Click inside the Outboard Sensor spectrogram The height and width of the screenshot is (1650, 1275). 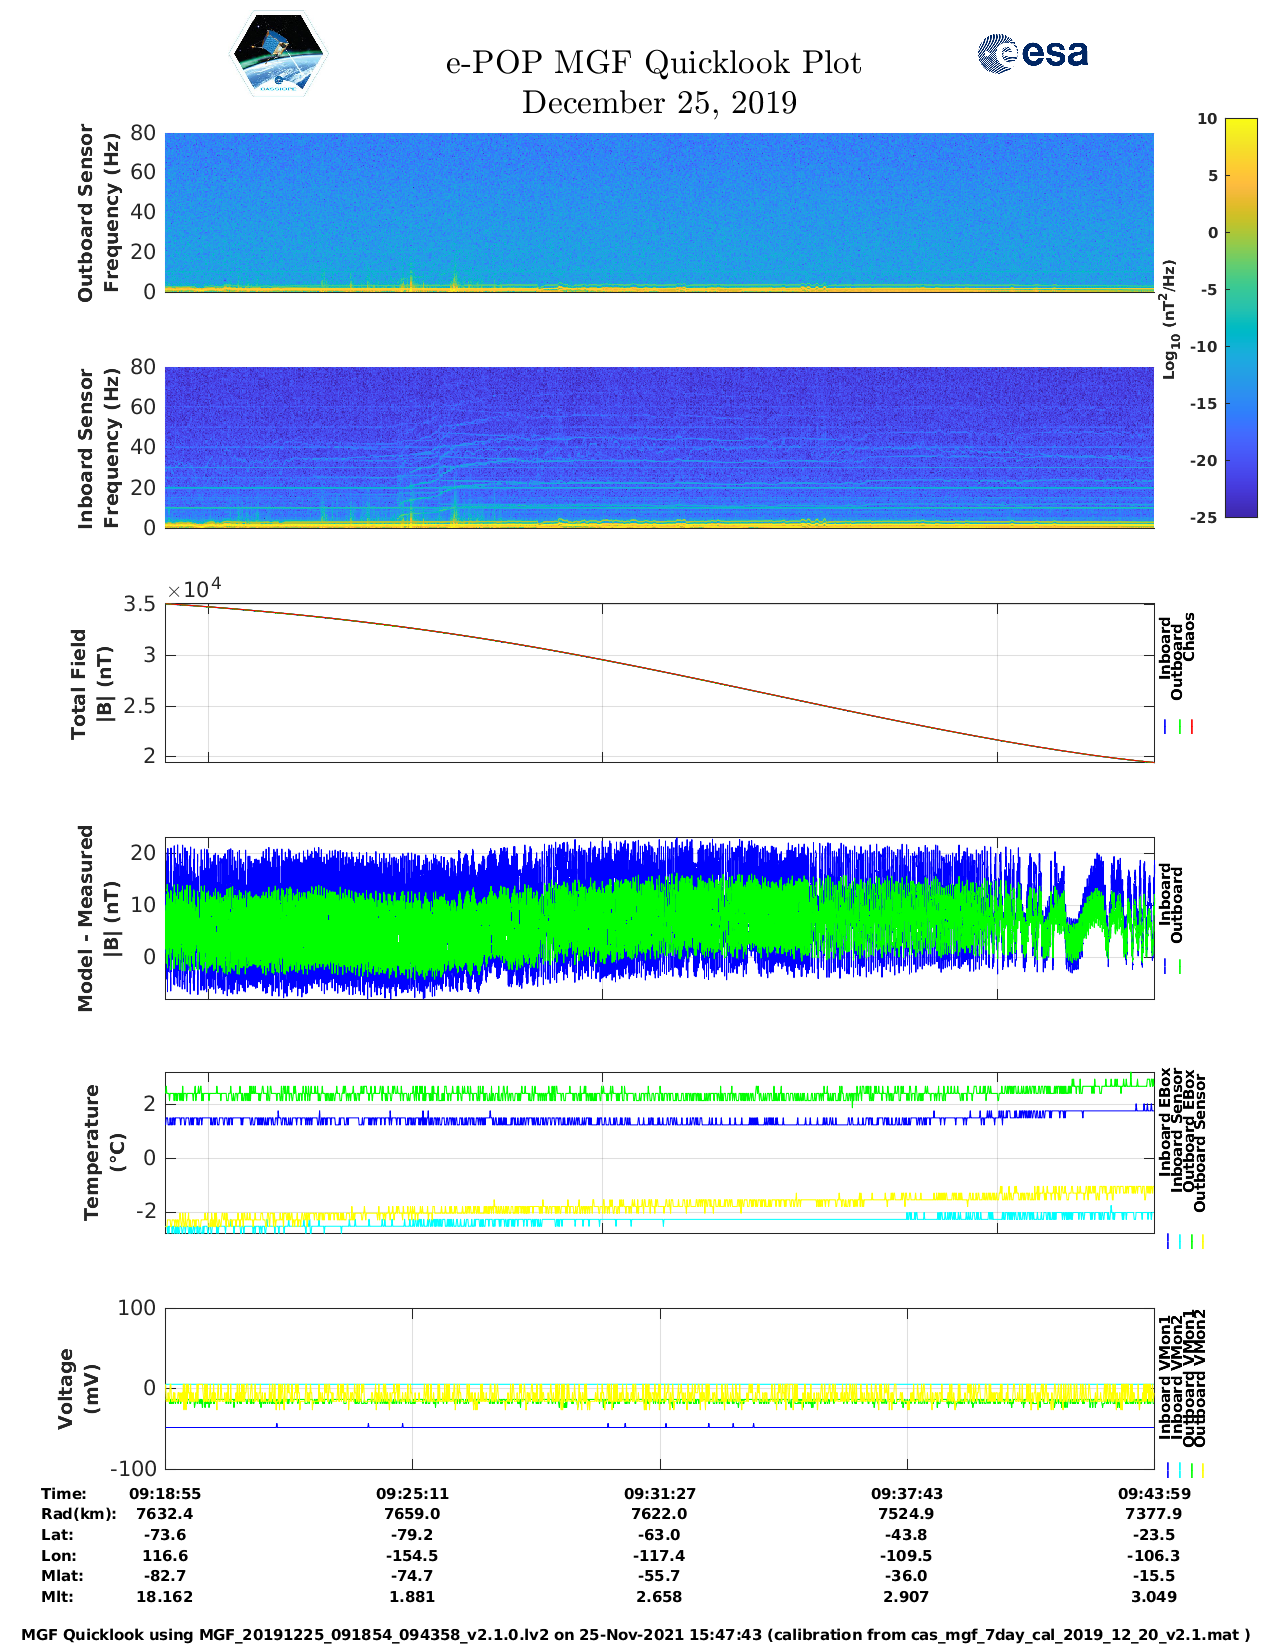coord(659,212)
